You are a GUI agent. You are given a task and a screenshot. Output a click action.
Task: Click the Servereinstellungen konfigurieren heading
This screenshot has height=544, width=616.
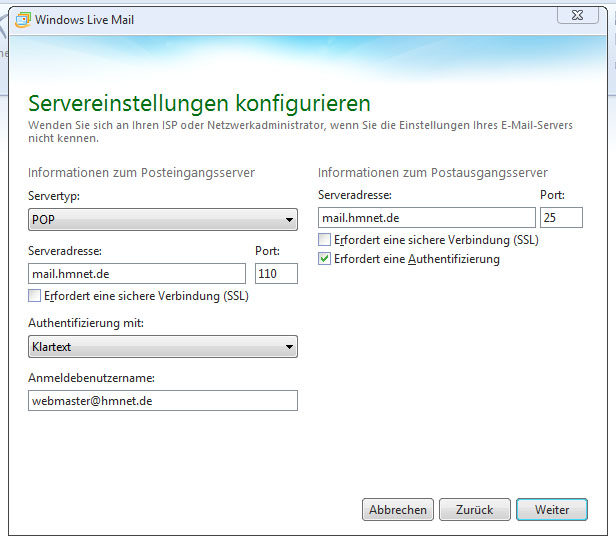[x=199, y=104]
